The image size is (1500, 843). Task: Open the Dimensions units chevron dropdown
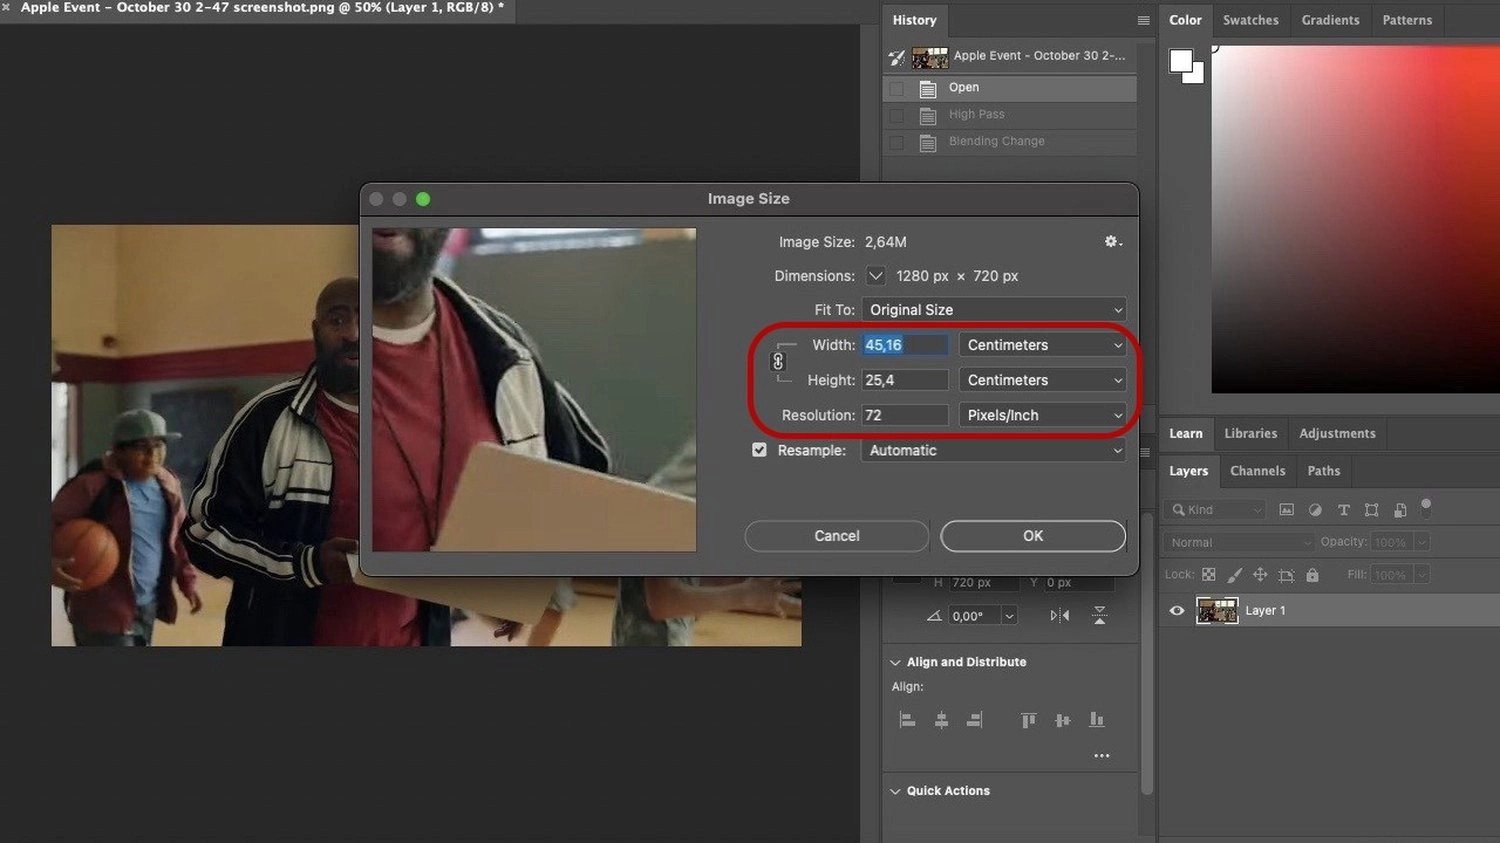(x=875, y=276)
